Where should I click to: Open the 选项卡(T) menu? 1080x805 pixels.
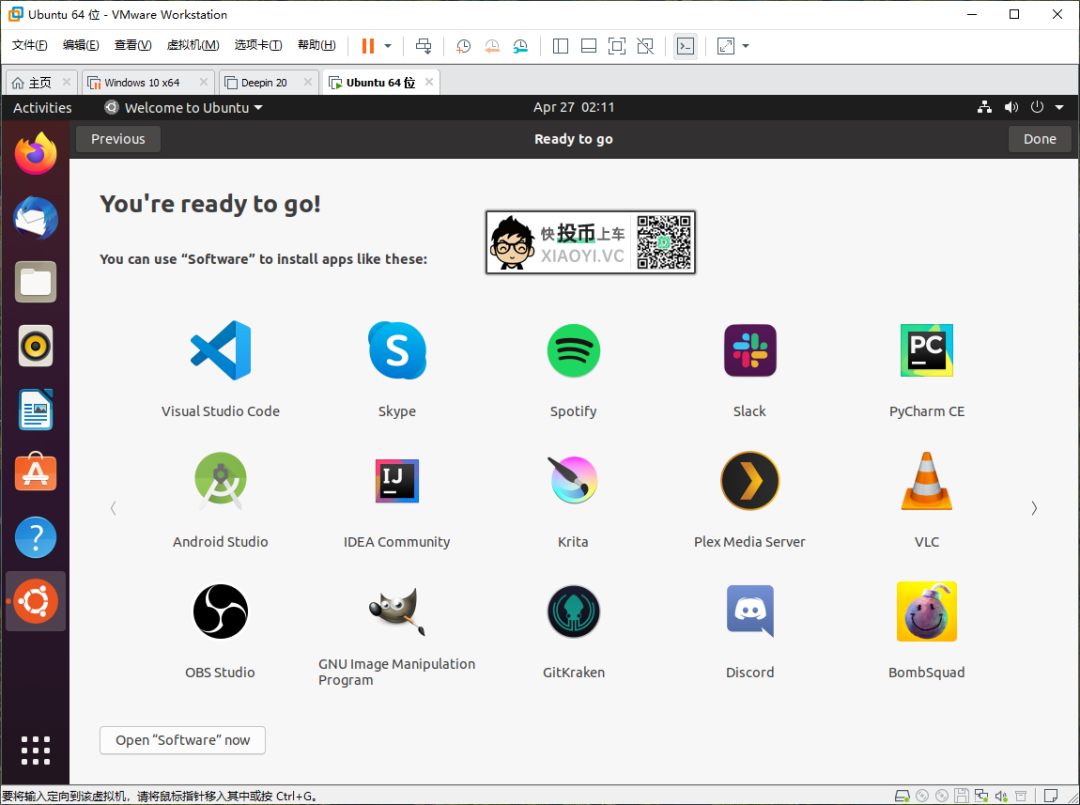(x=258, y=45)
